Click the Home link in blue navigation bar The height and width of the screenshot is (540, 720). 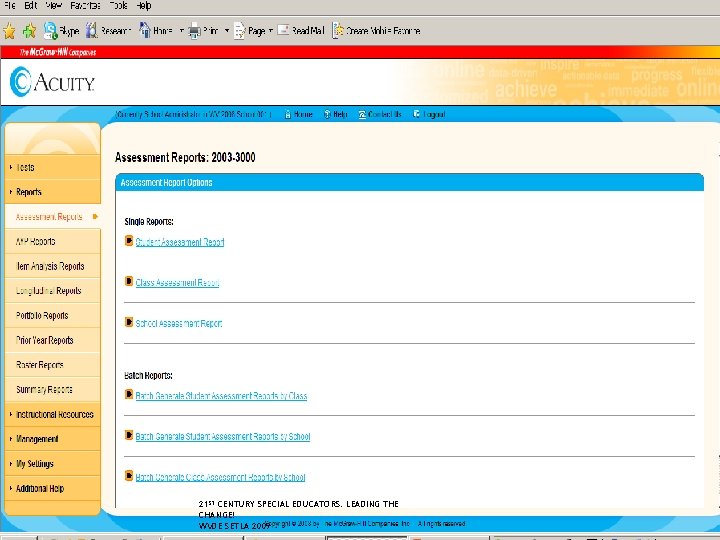[303, 114]
